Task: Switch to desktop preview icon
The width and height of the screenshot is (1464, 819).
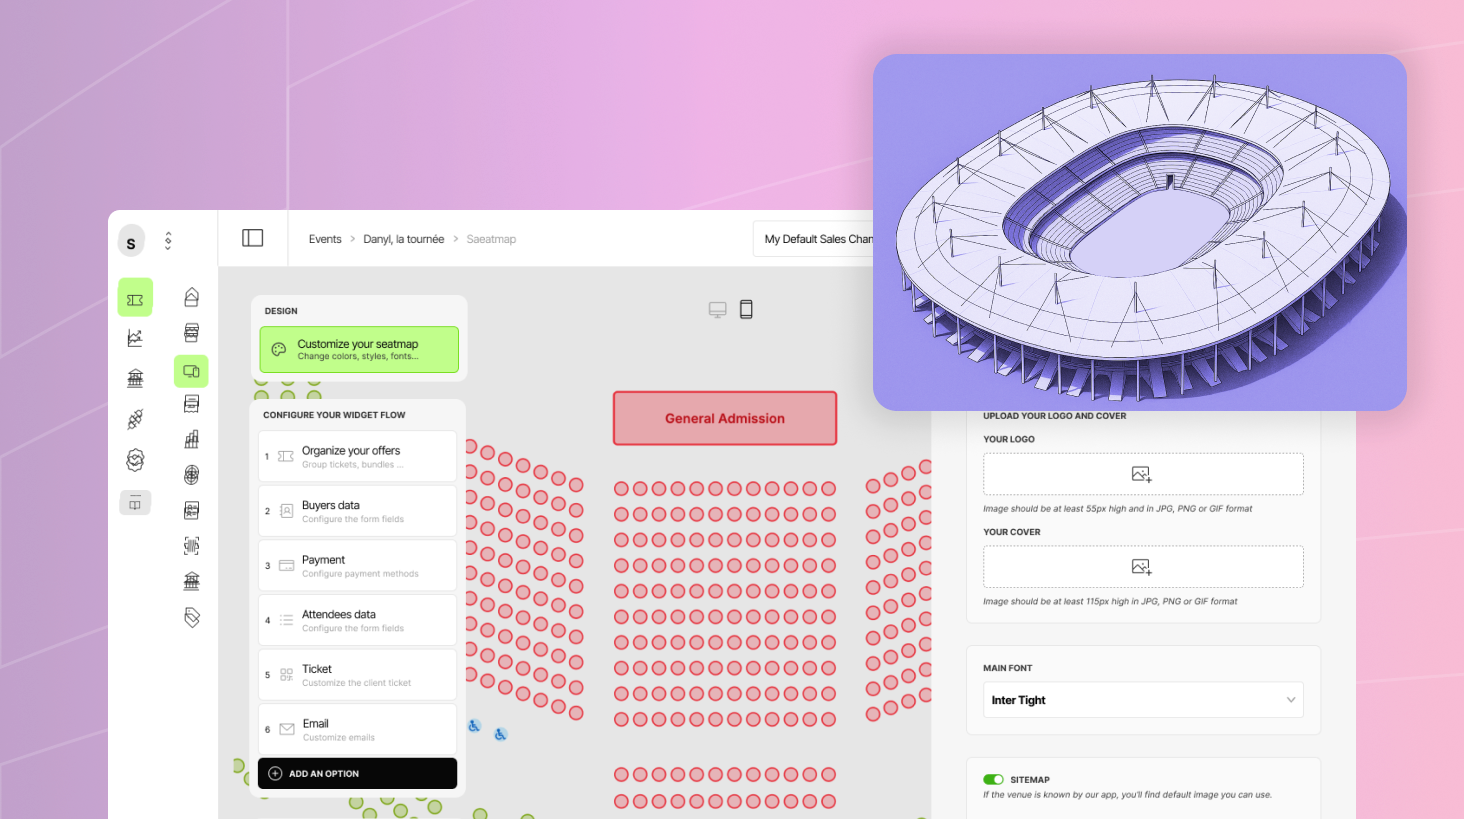Action: (x=717, y=309)
